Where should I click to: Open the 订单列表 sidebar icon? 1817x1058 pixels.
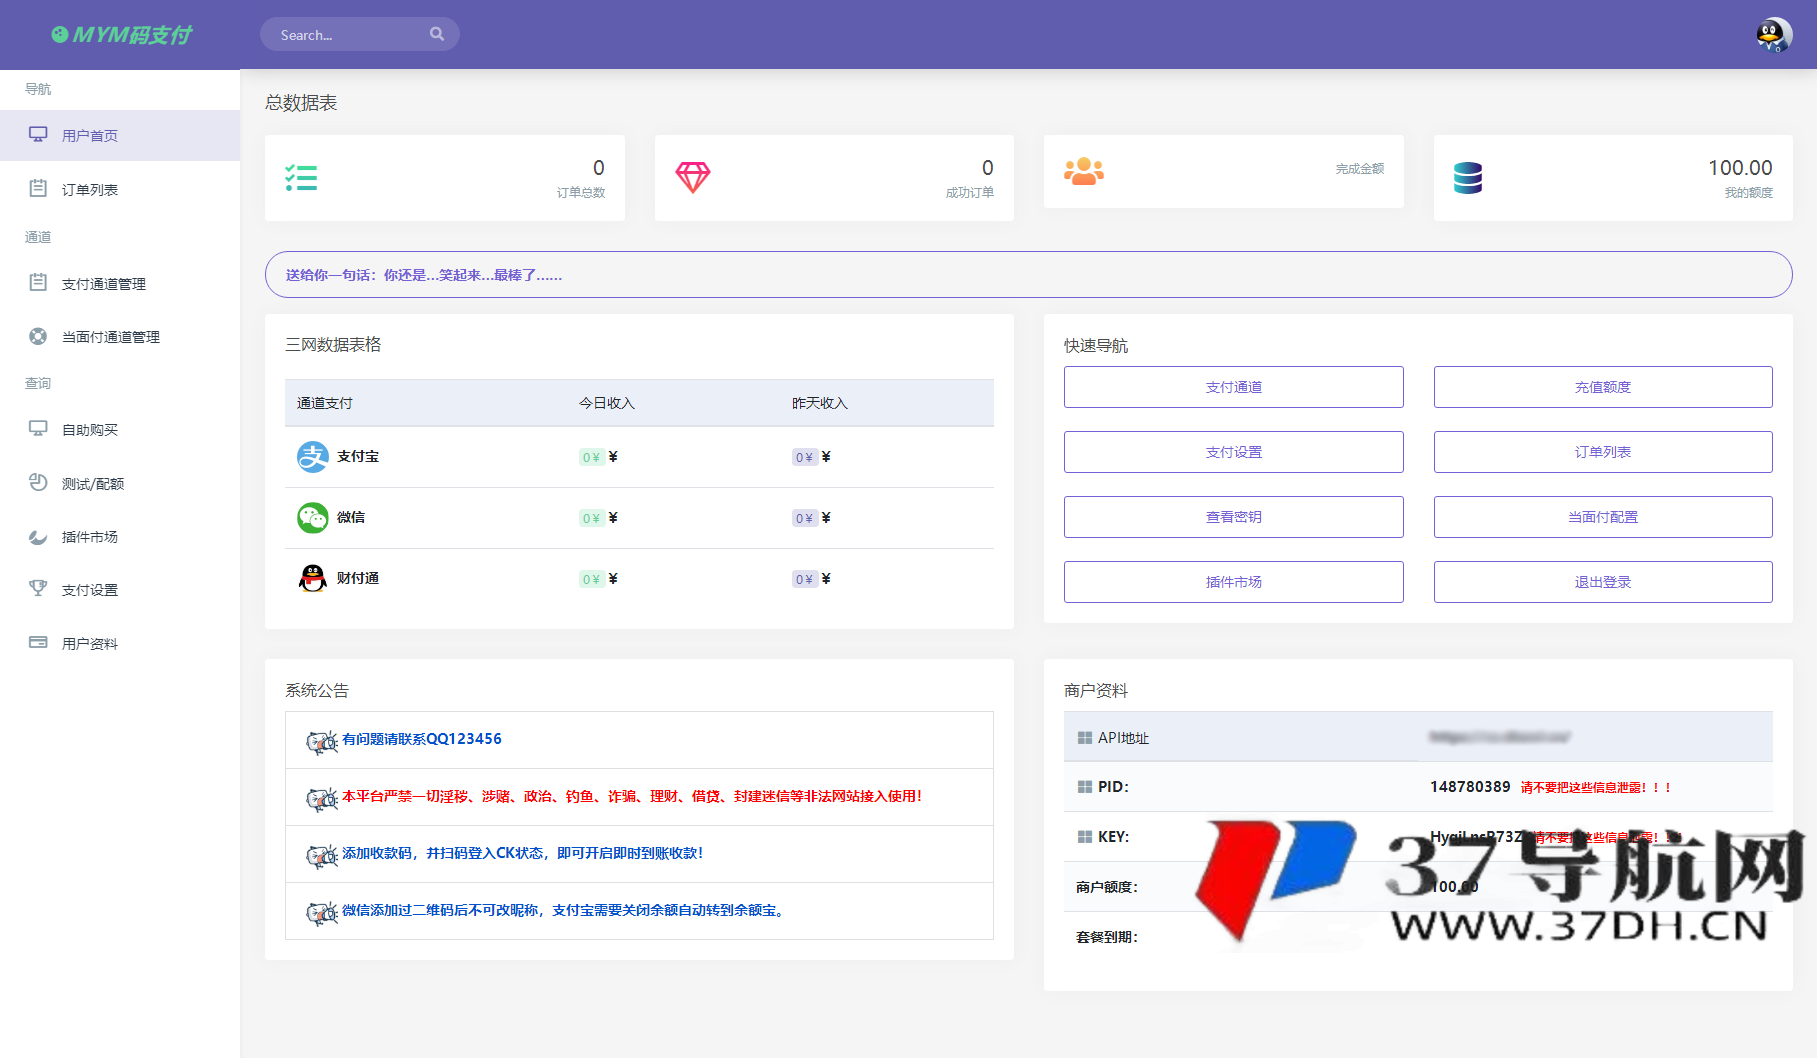pyautogui.click(x=38, y=188)
